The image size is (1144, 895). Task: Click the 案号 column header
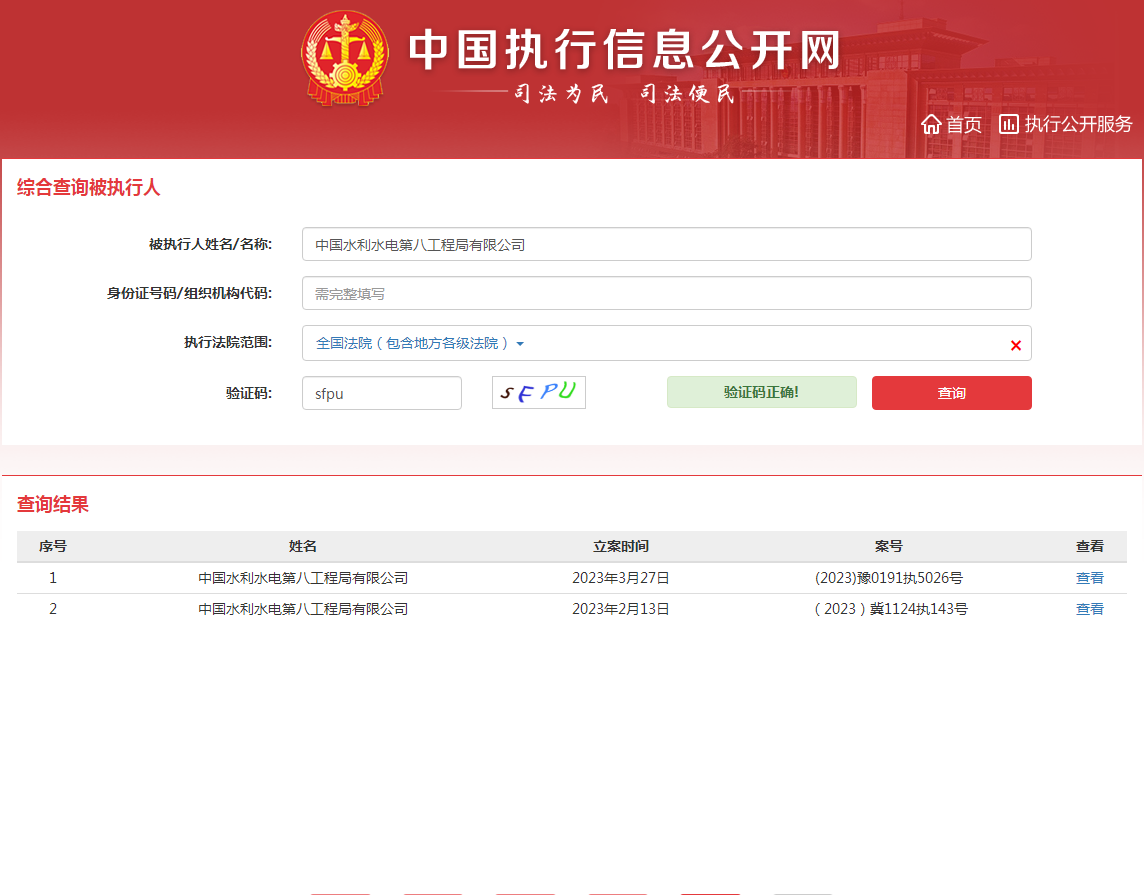tap(889, 546)
